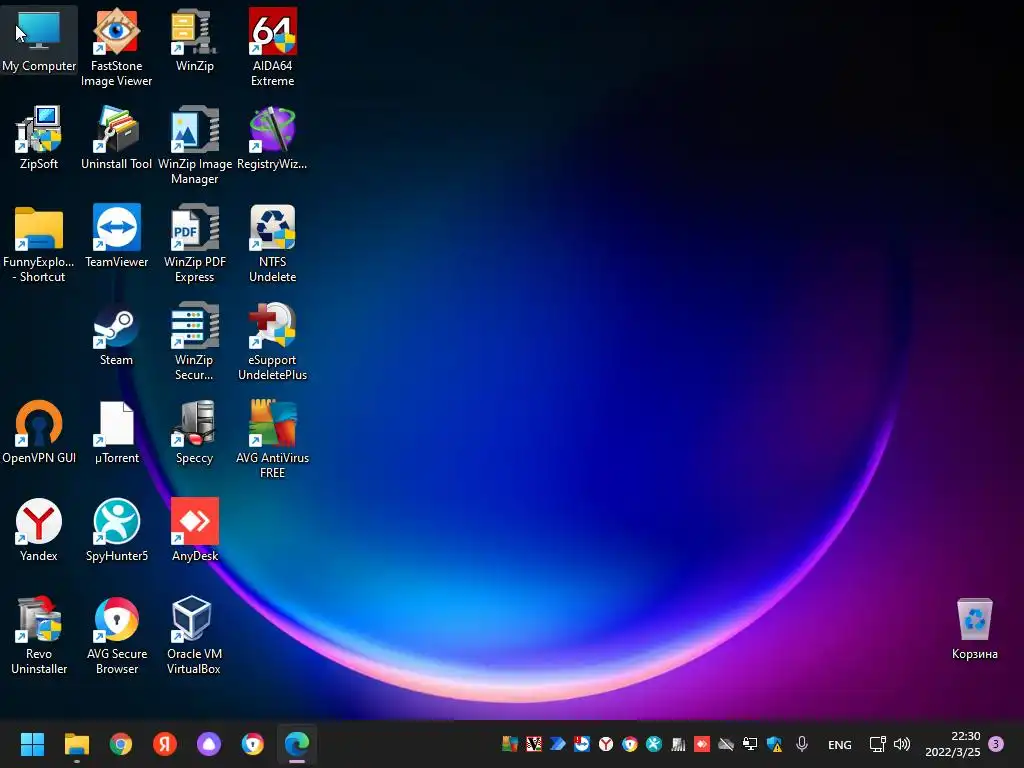Open clock showing 22:30 2022/3/25
The width and height of the screenshot is (1024, 768).
[x=952, y=744]
